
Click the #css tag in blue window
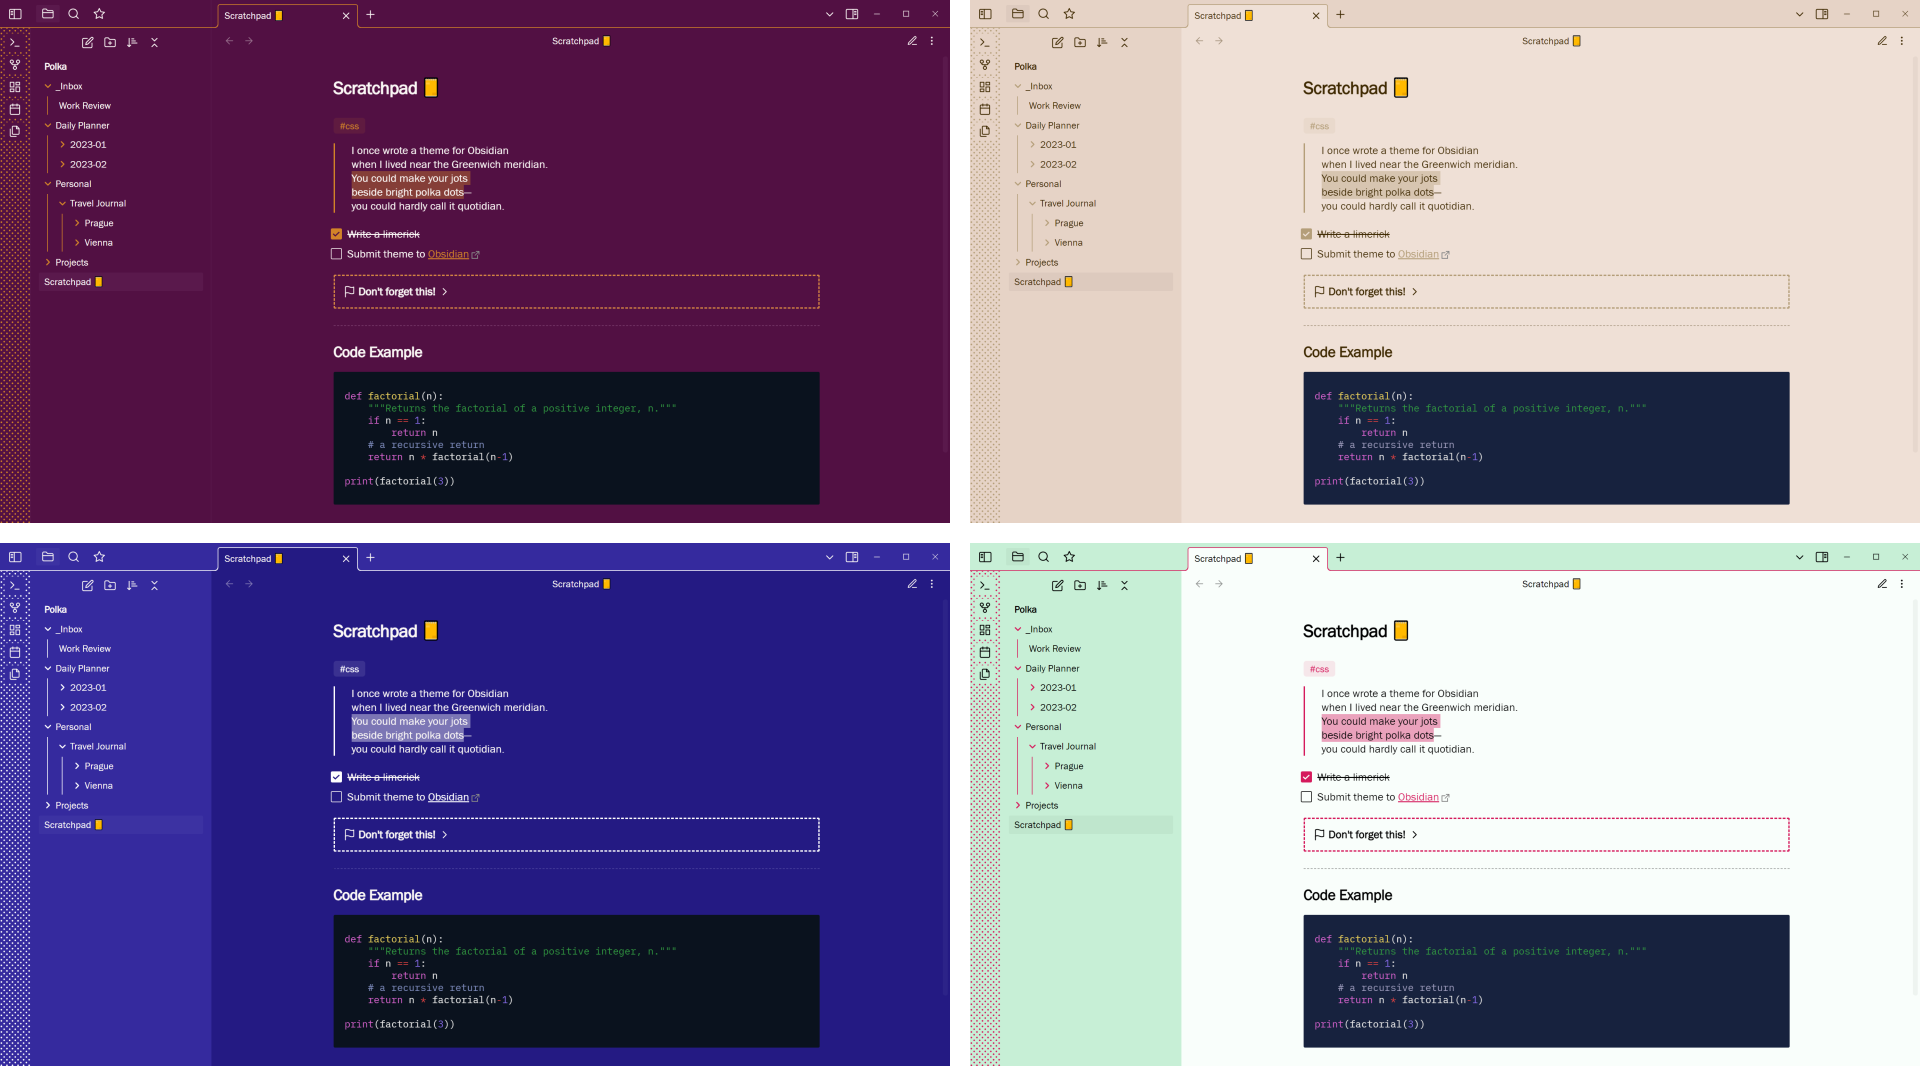point(349,669)
